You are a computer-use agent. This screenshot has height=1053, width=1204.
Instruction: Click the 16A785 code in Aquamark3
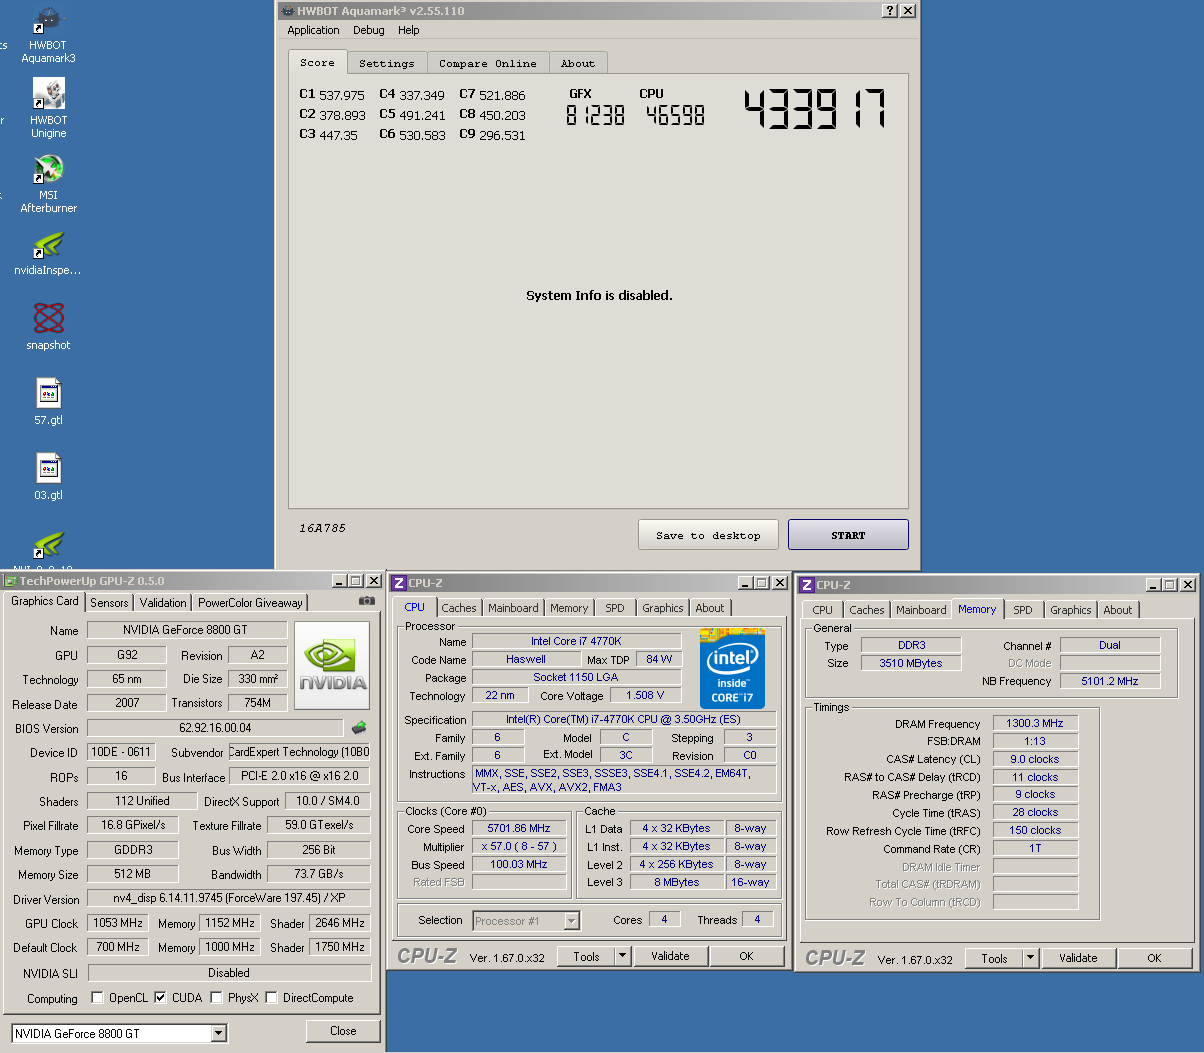pyautogui.click(x=322, y=528)
